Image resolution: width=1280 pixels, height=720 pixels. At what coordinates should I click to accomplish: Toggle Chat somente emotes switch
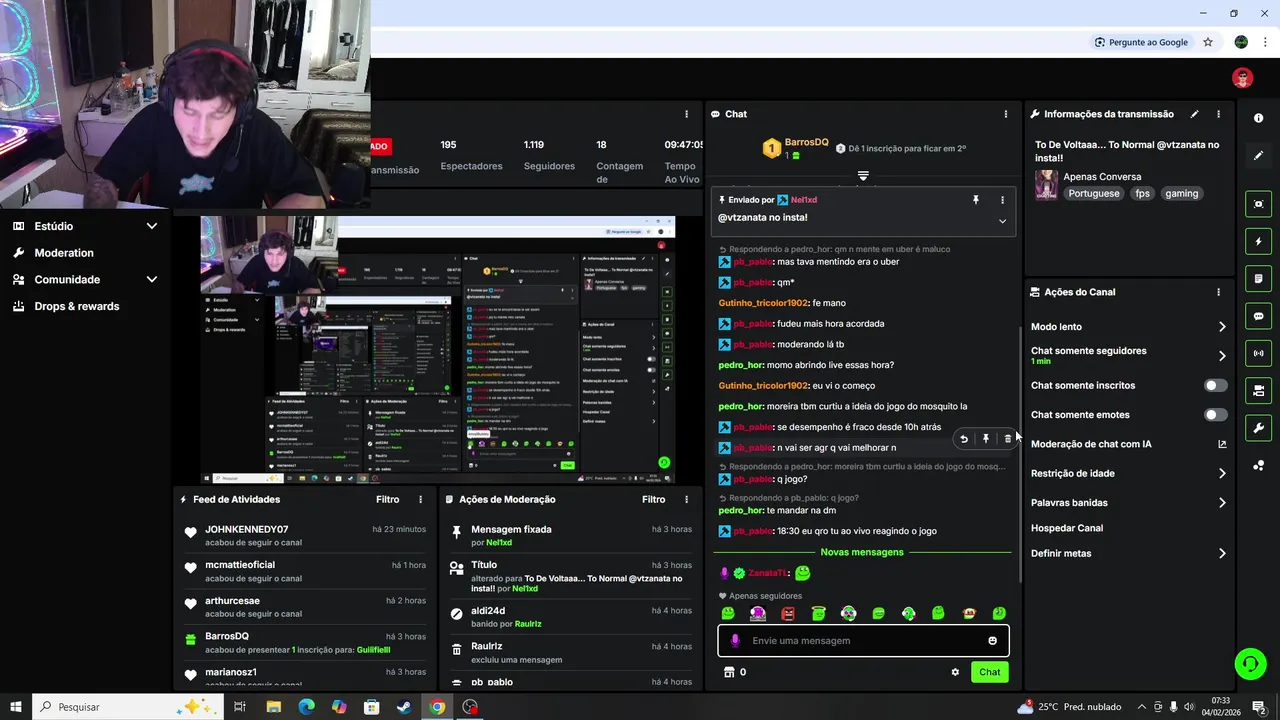click(x=1215, y=415)
